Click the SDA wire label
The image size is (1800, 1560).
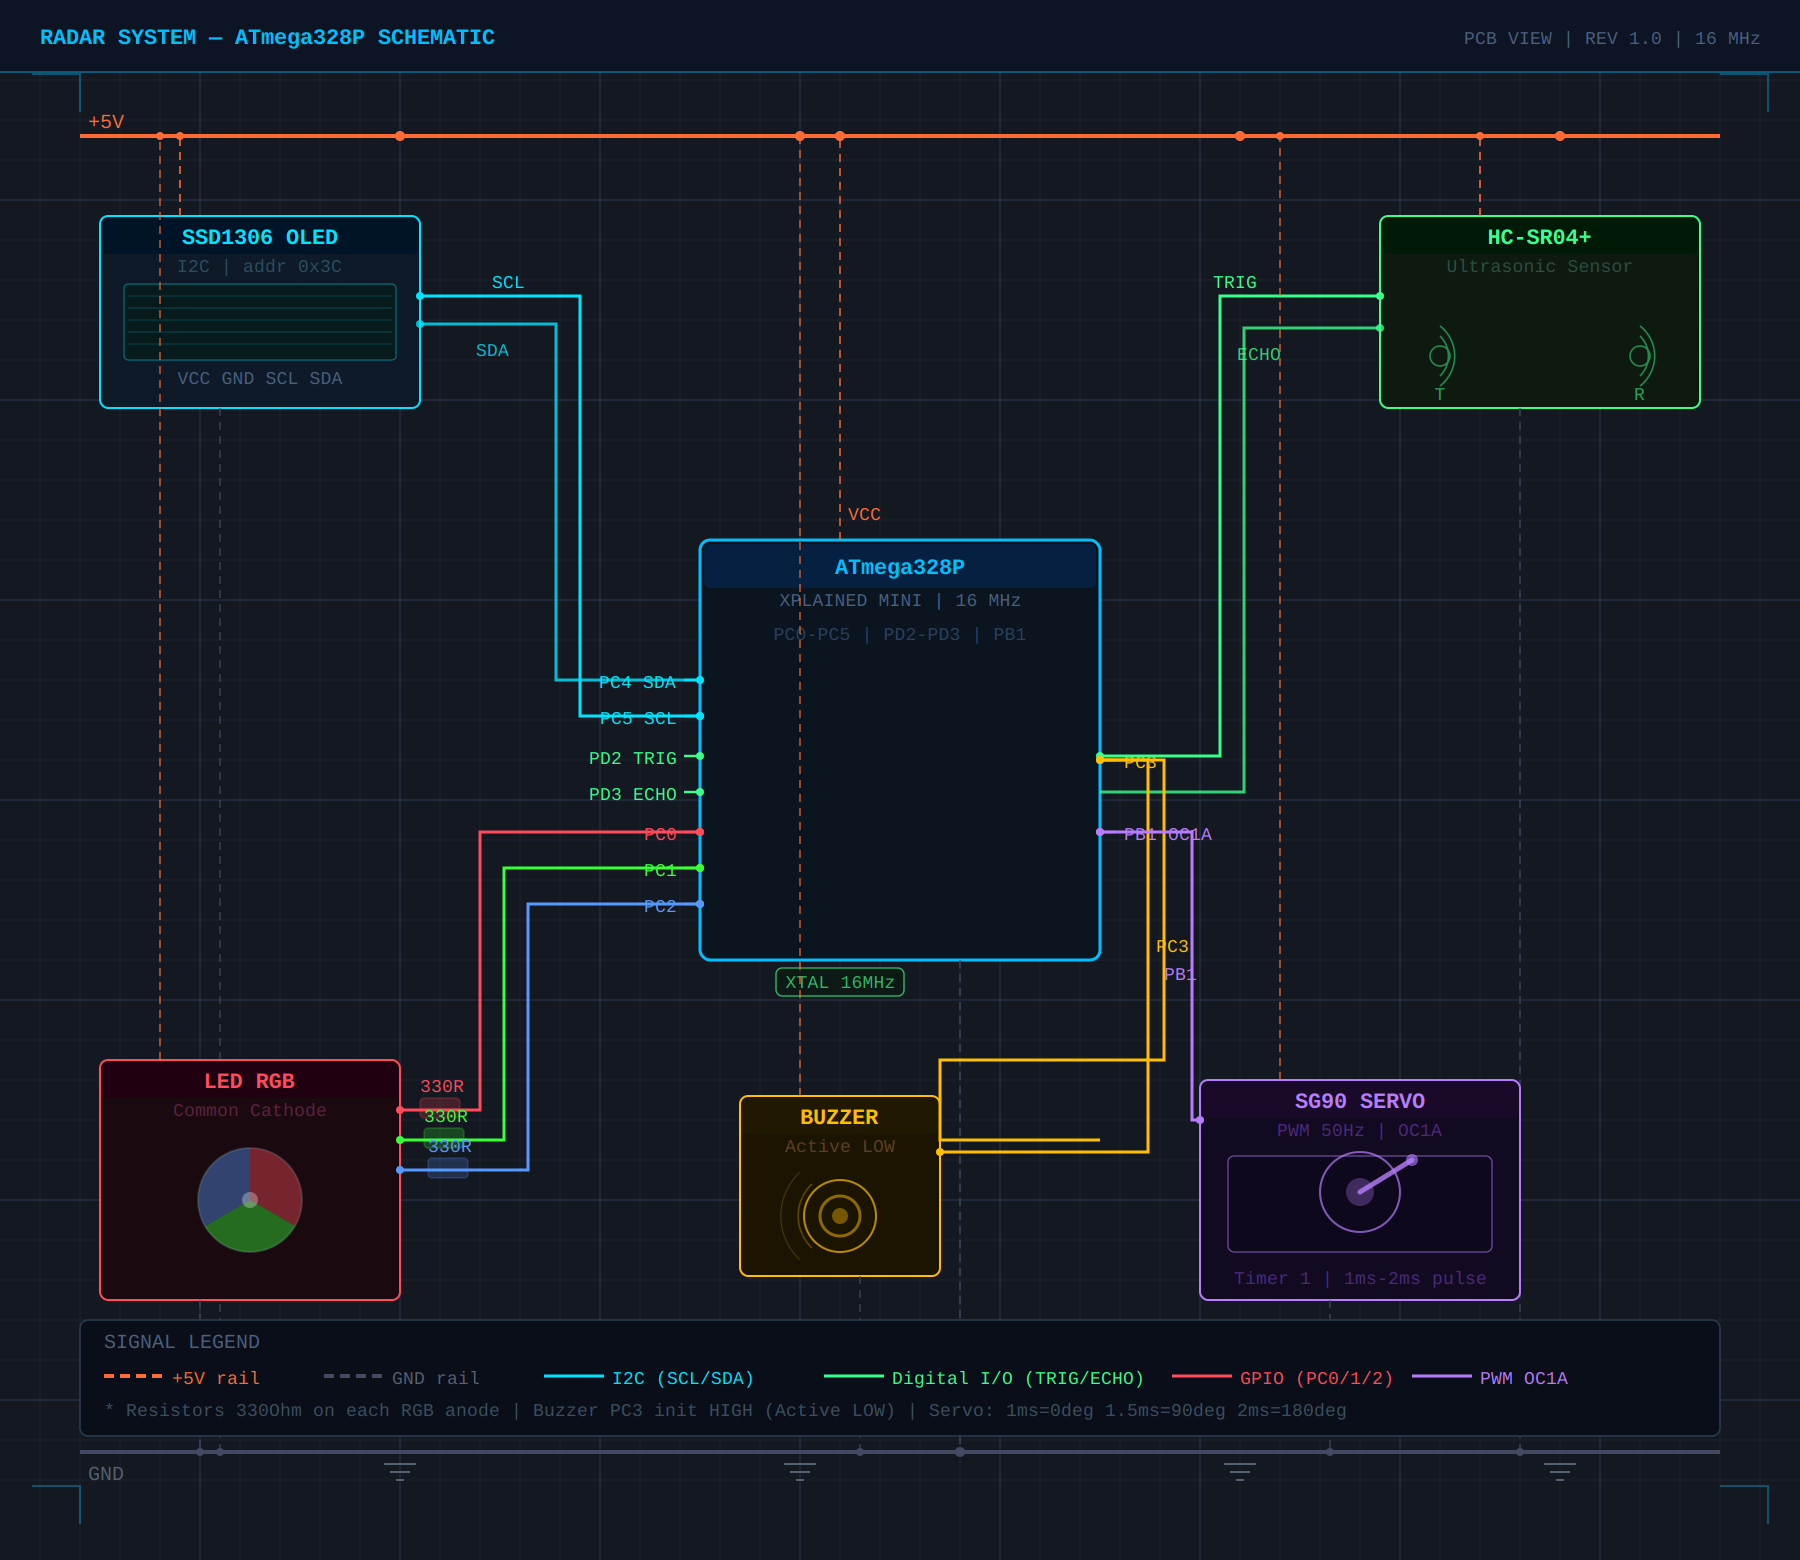click(x=492, y=350)
